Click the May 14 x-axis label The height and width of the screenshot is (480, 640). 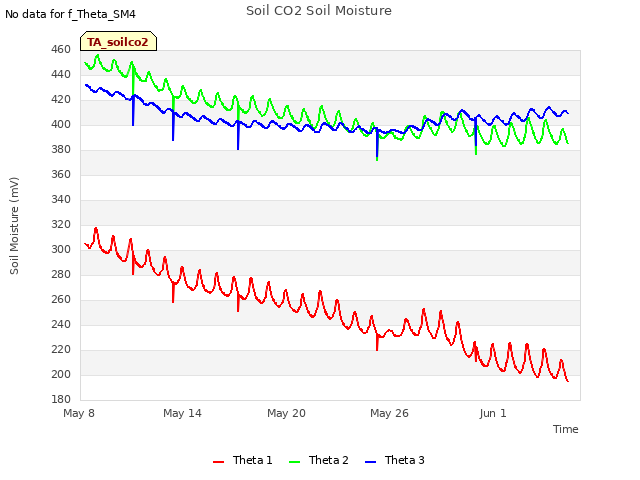(x=182, y=413)
